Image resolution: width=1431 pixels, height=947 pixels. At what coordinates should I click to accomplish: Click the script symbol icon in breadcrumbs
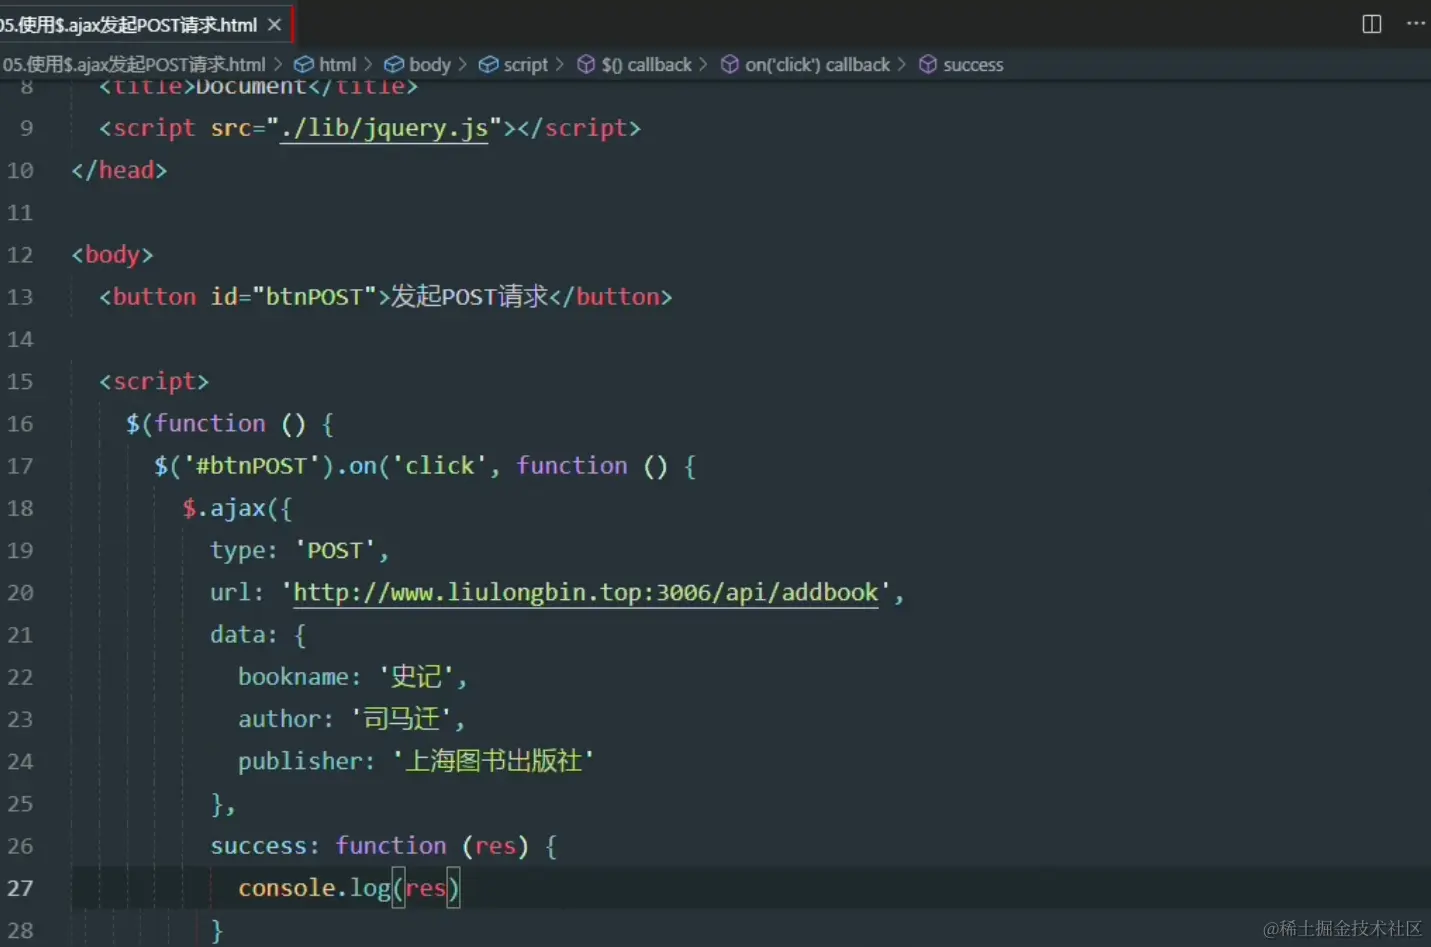[488, 64]
